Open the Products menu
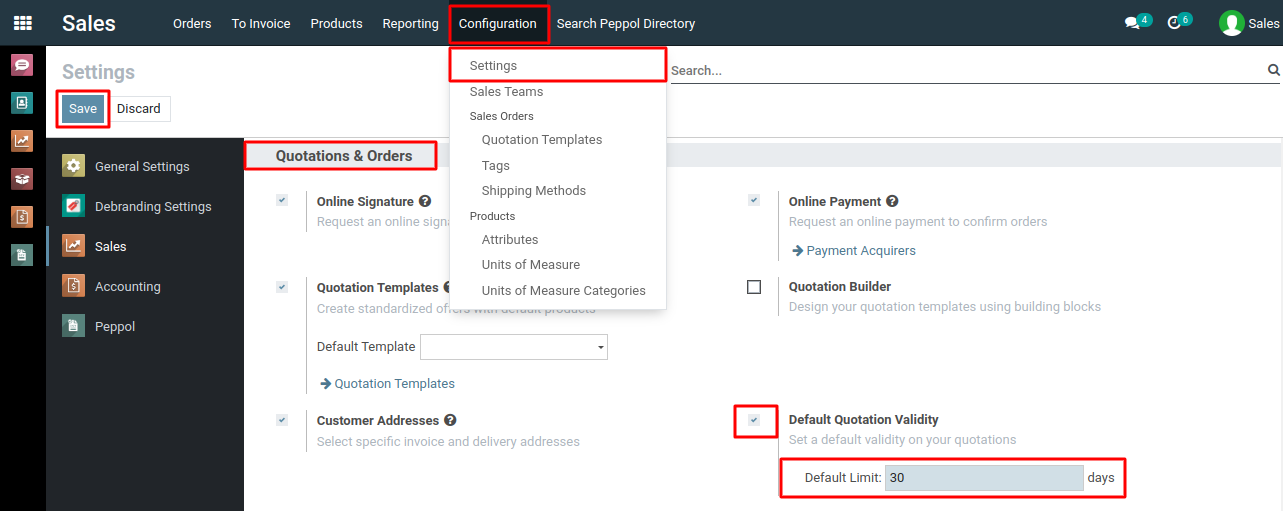 336,23
